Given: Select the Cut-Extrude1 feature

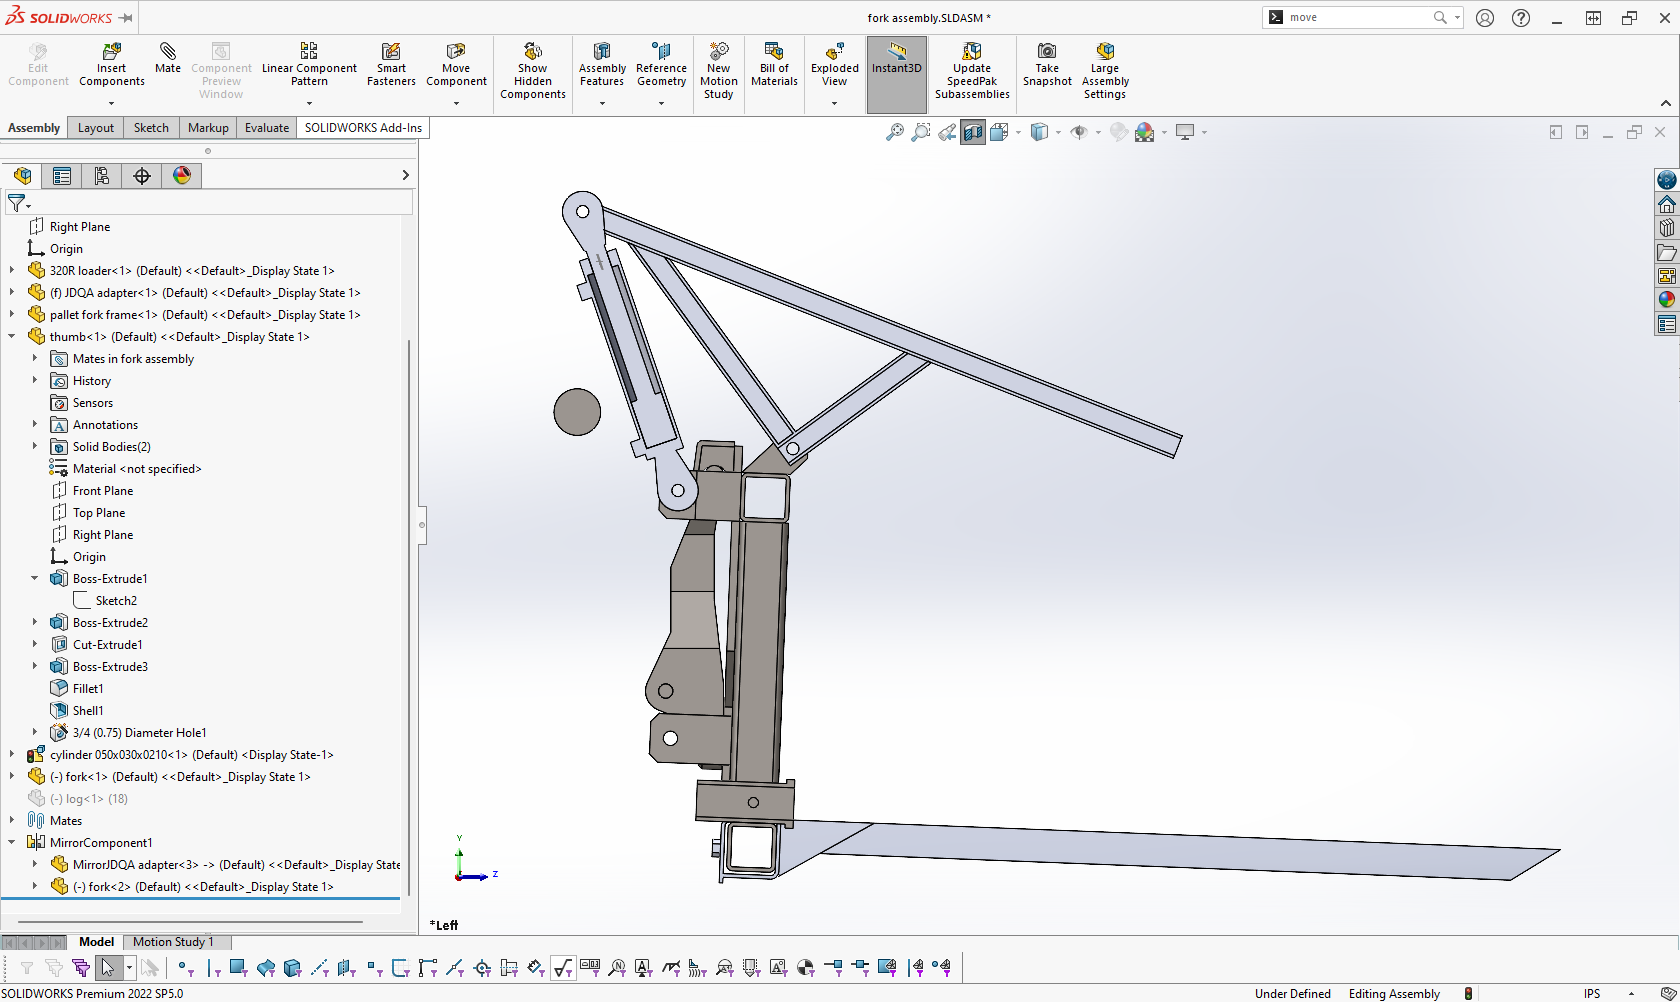Looking at the screenshot, I should [x=107, y=645].
